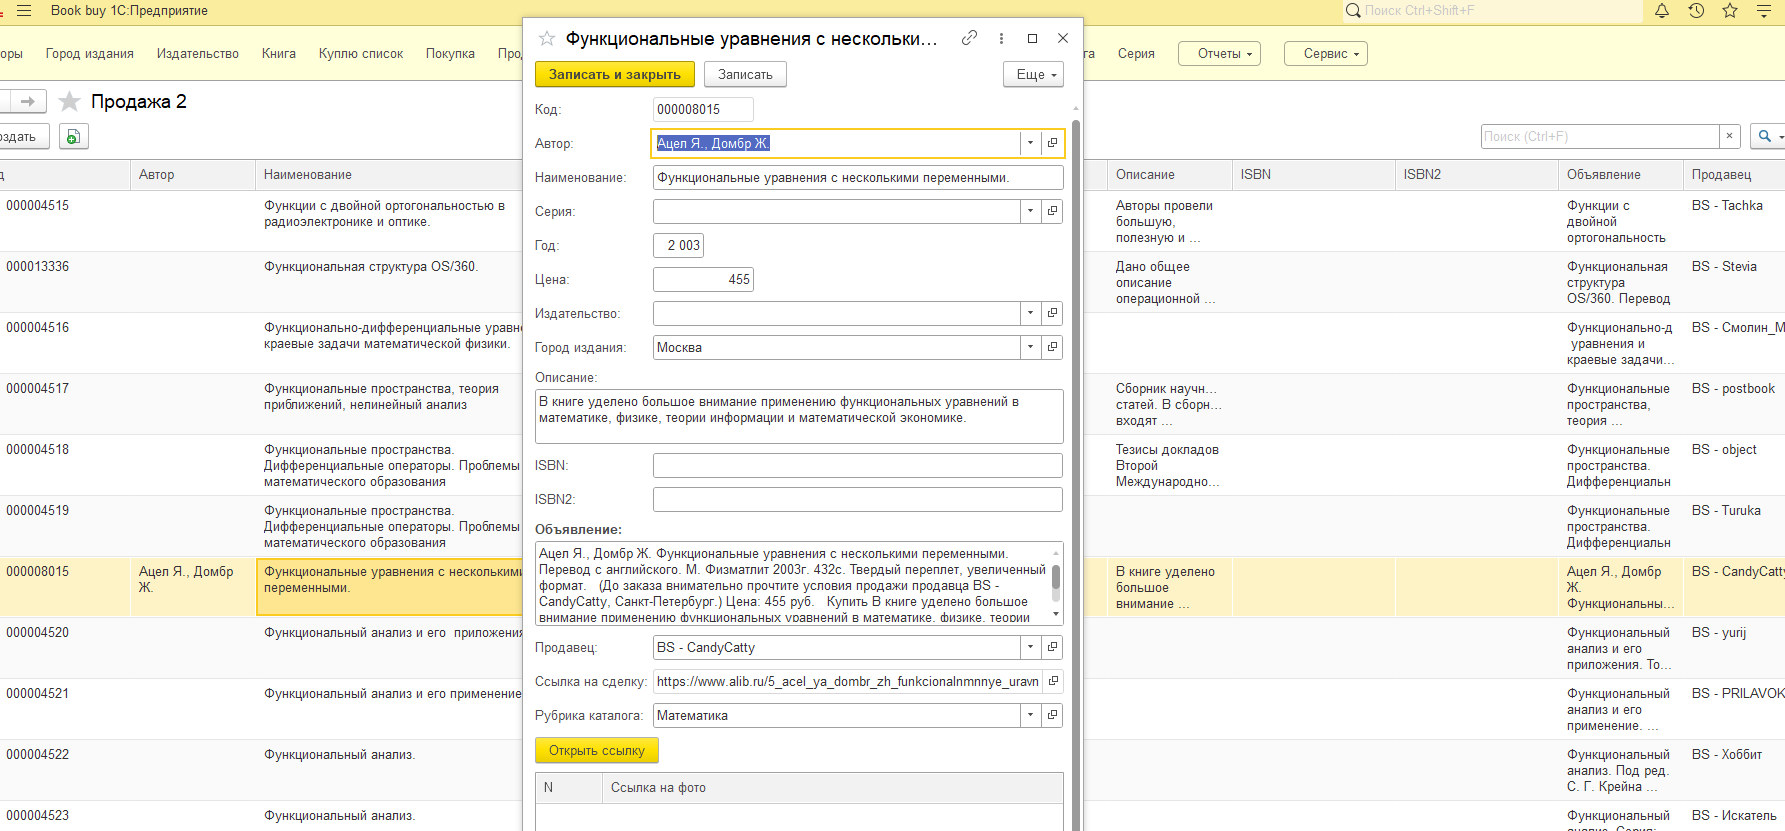Focus list search Ctrl+F field
Image resolution: width=1785 pixels, height=831 pixels.
[1600, 136]
